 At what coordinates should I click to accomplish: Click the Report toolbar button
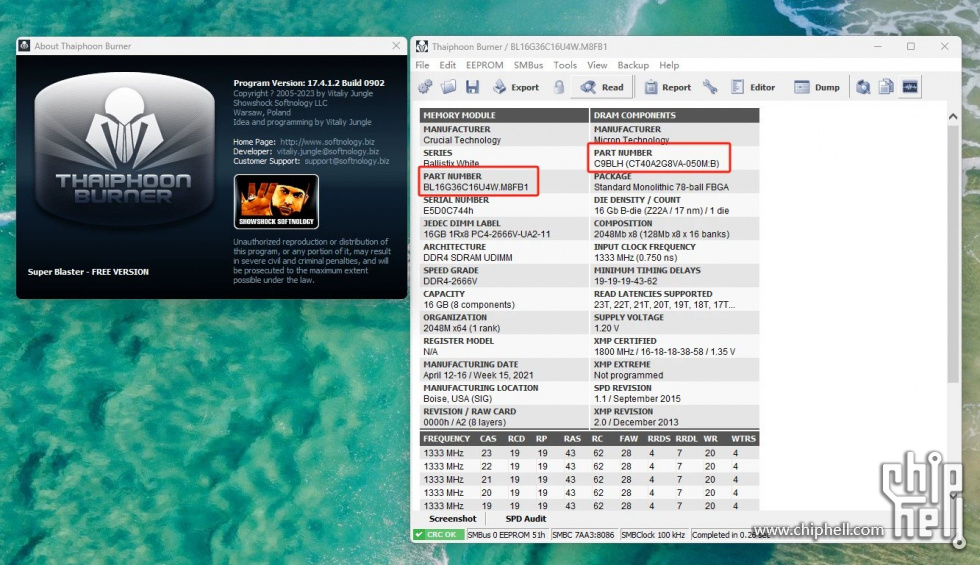click(668, 87)
